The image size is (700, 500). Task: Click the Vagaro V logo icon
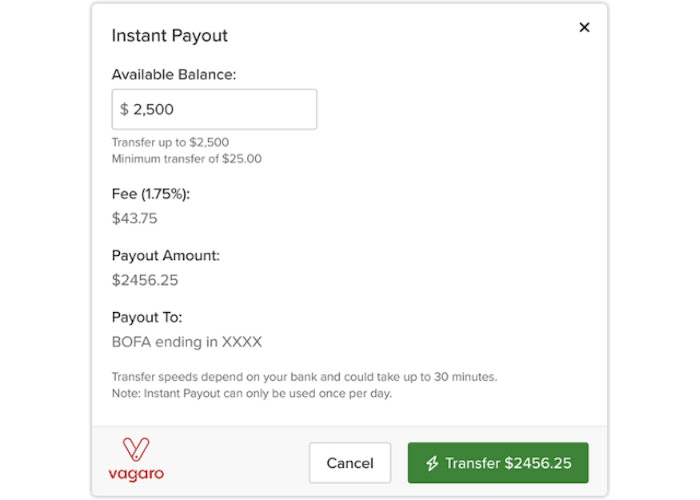[x=135, y=450]
